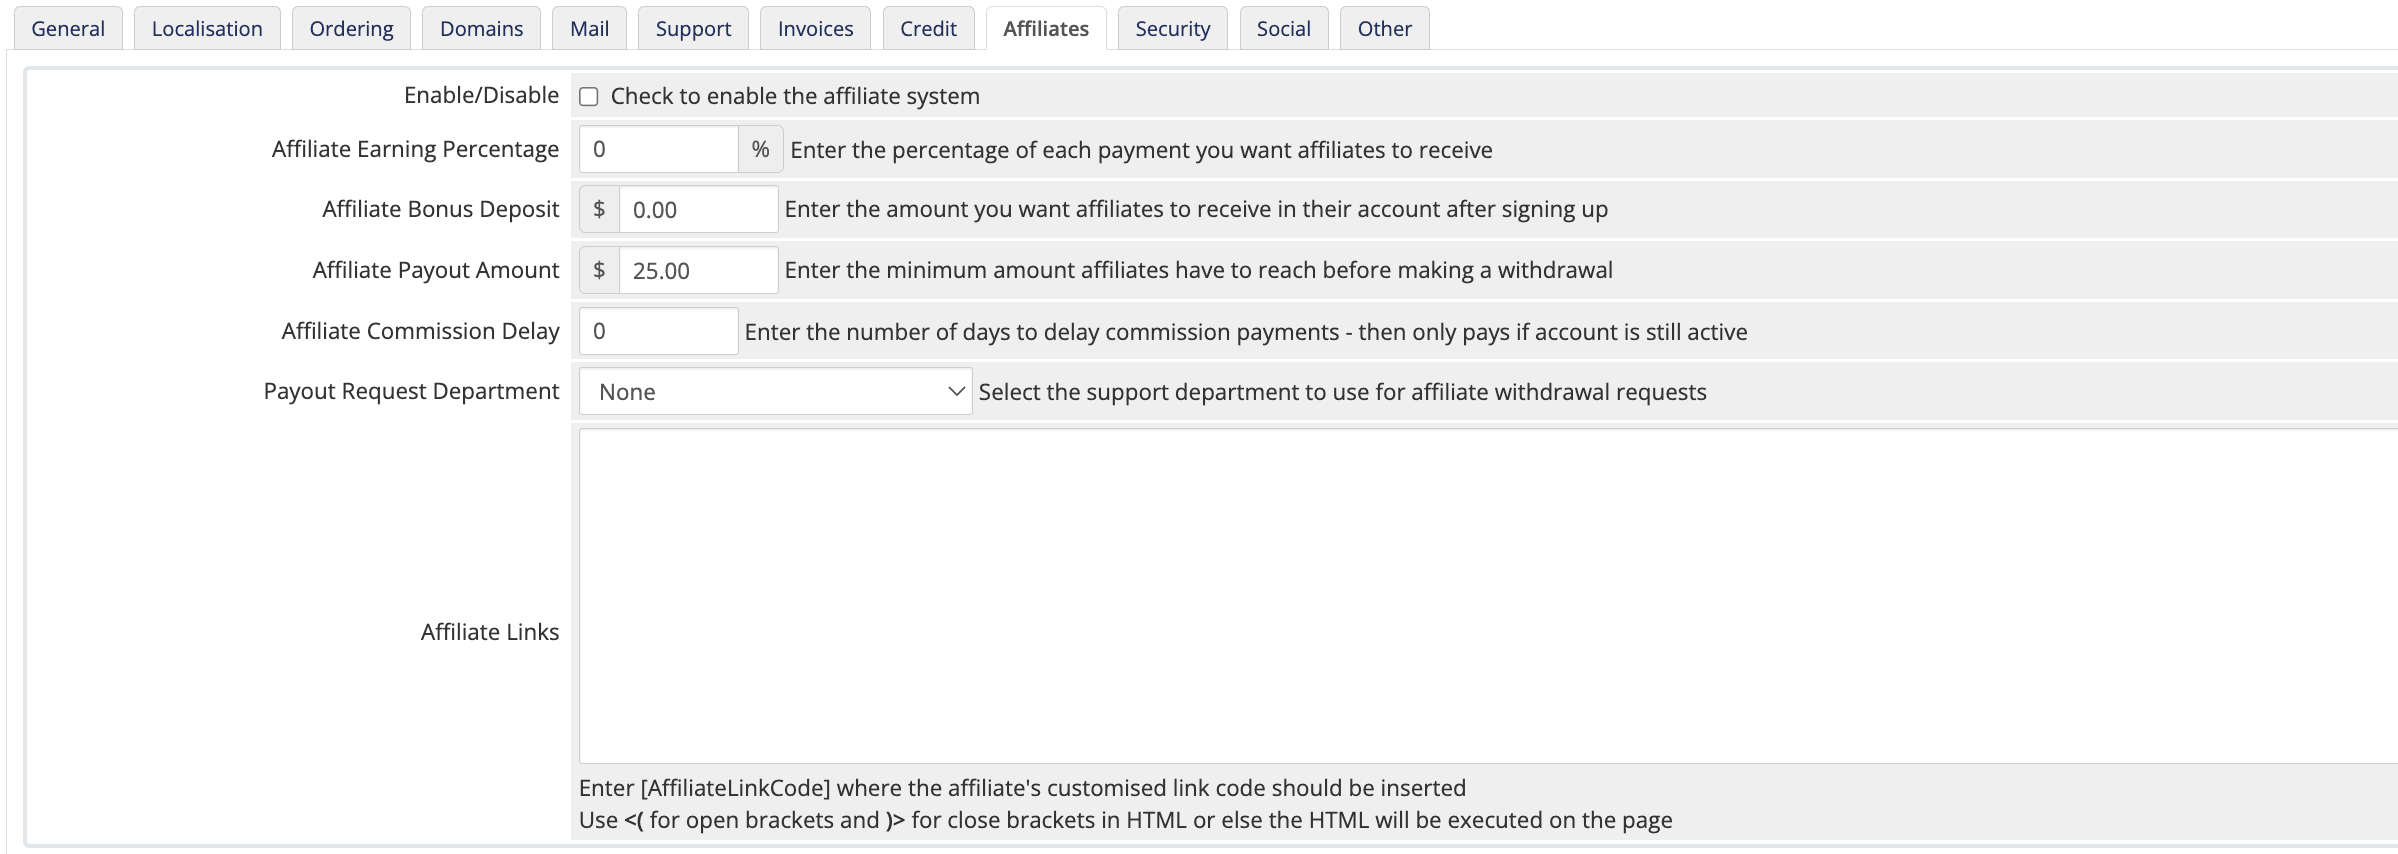2398x854 pixels.
Task: Click inside the Affiliate Links text area
Action: pos(1488,596)
